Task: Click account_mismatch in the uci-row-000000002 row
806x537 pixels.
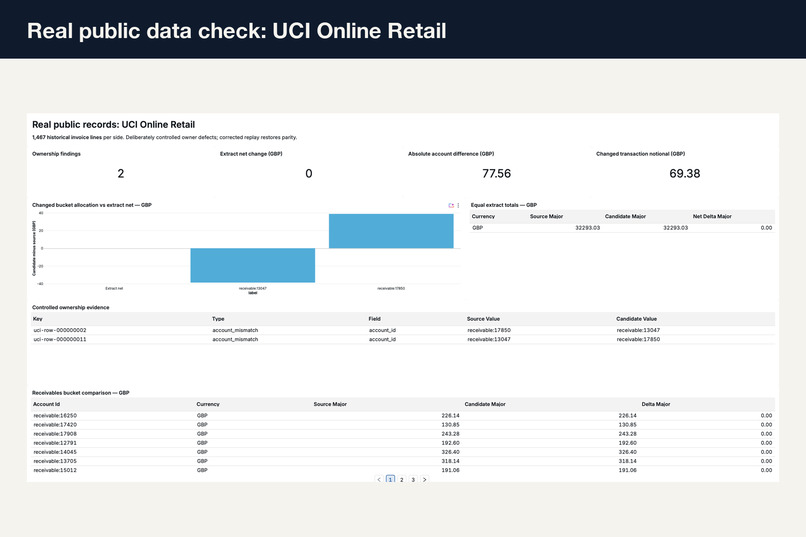Action: [235, 330]
